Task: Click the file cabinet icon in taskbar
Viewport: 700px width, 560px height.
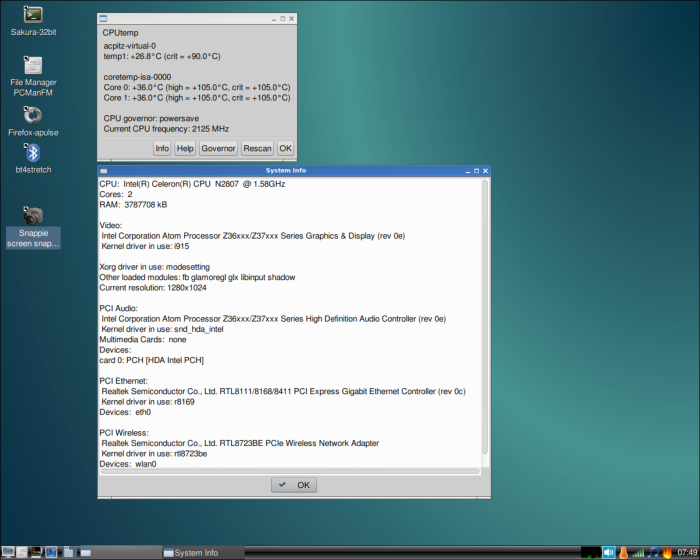Action: 22,552
